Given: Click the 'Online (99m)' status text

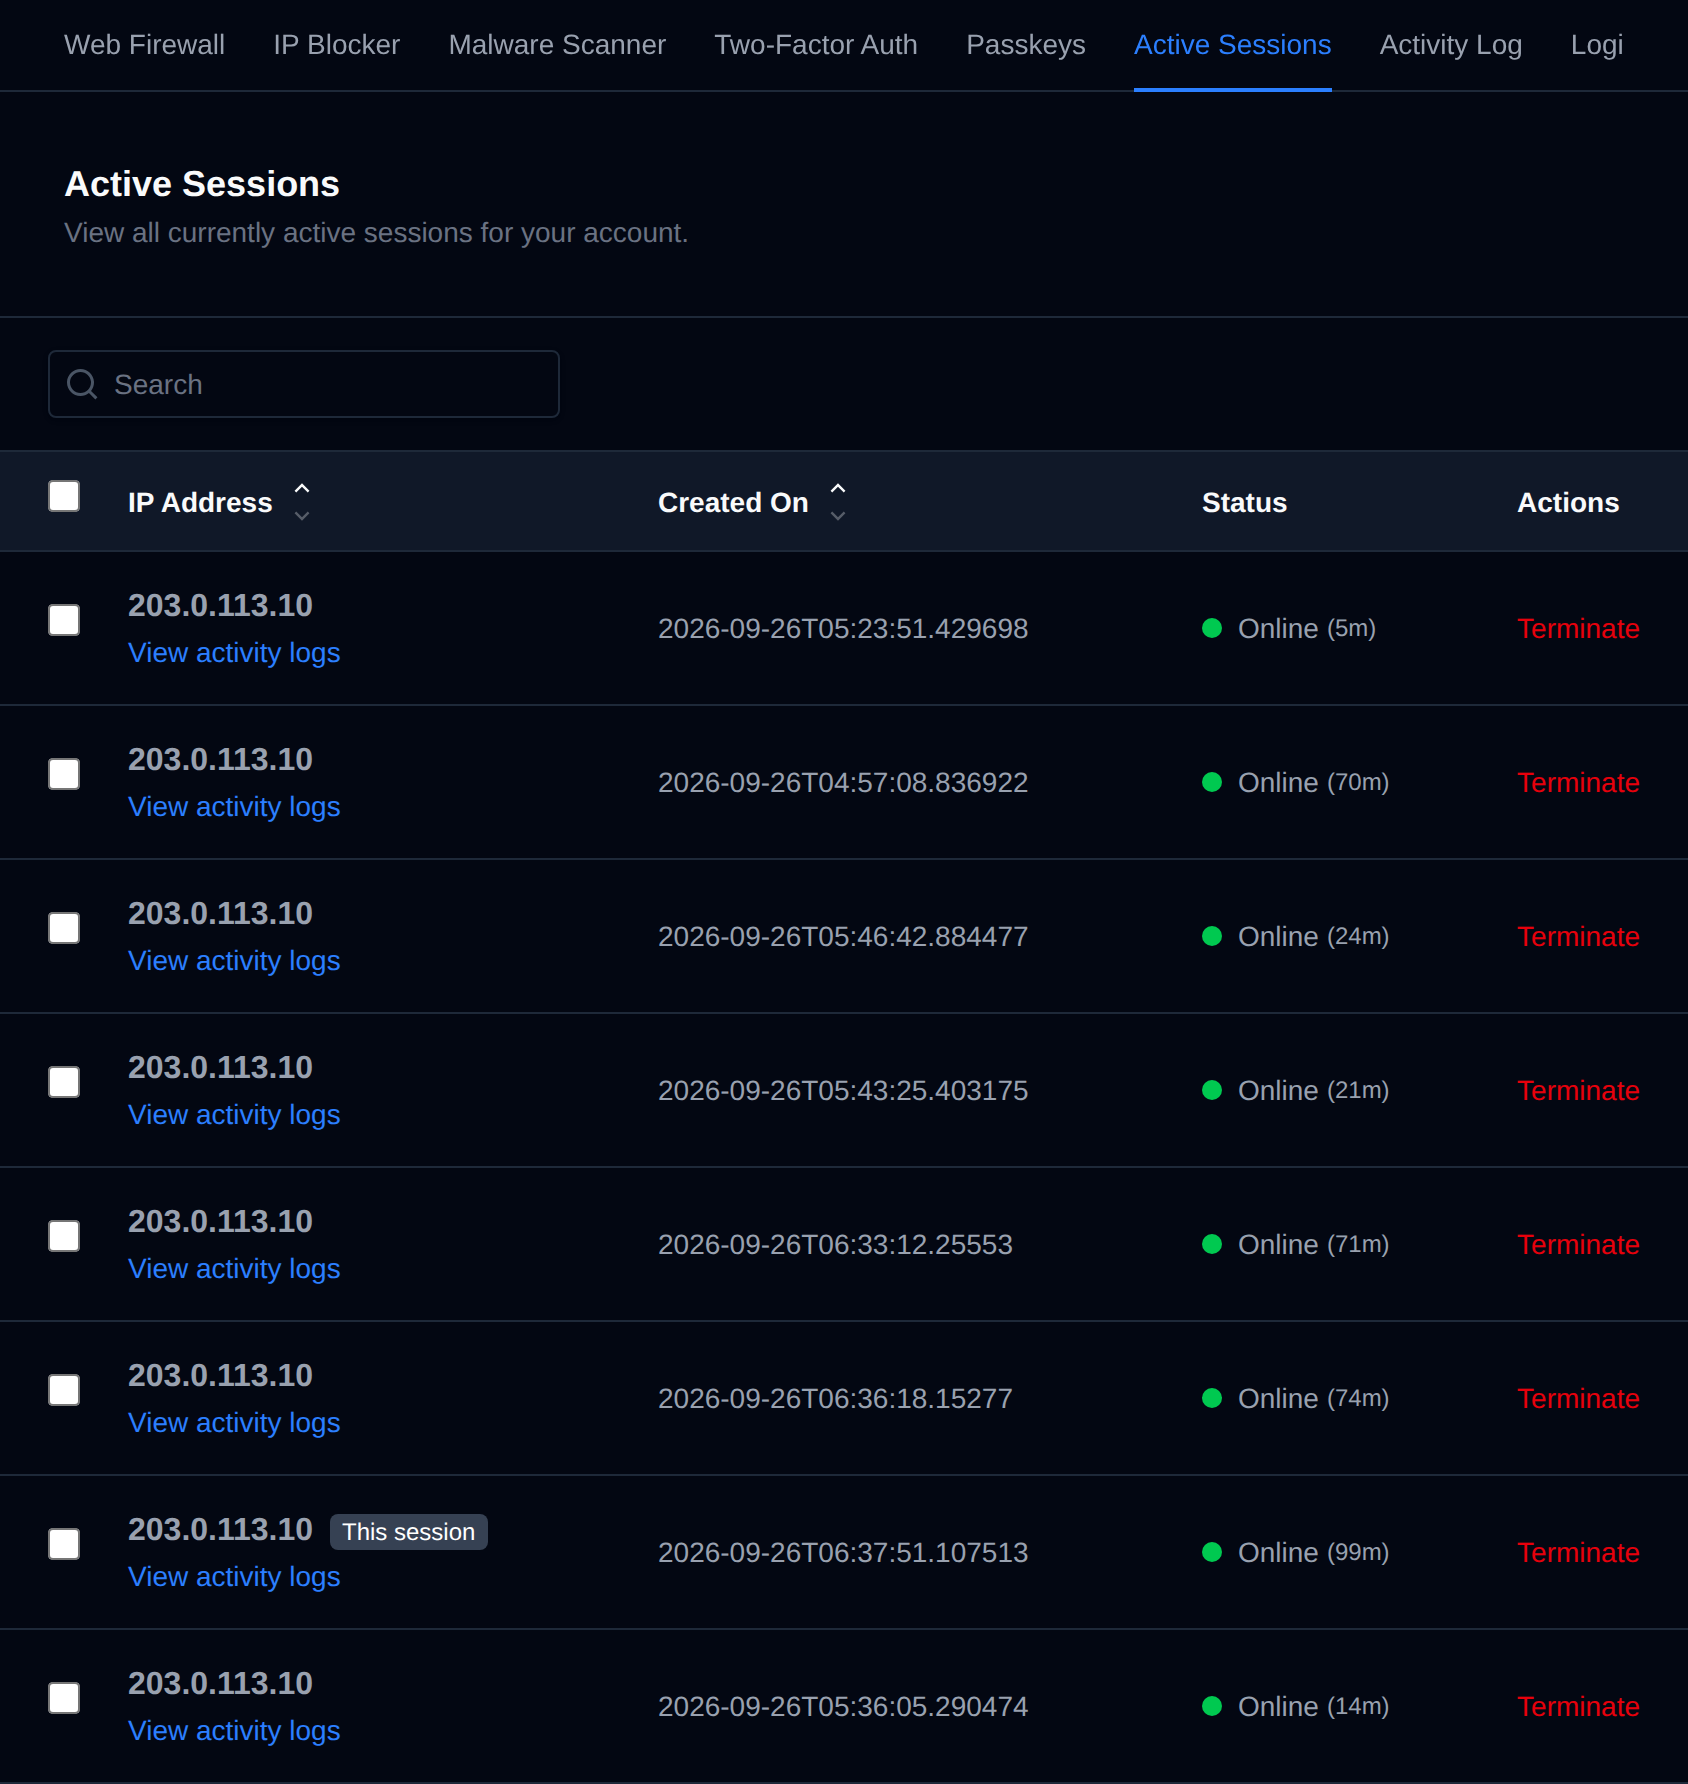Looking at the screenshot, I should click(1313, 1553).
